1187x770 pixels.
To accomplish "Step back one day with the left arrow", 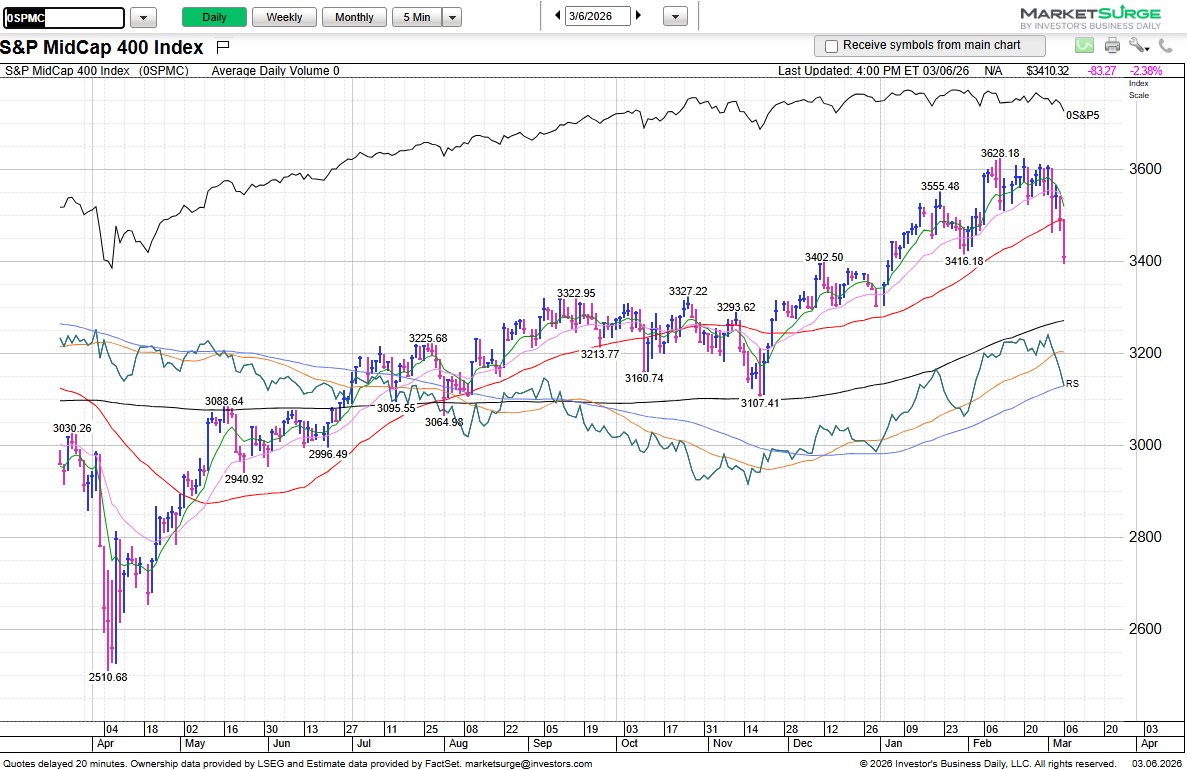I will 557,17.
